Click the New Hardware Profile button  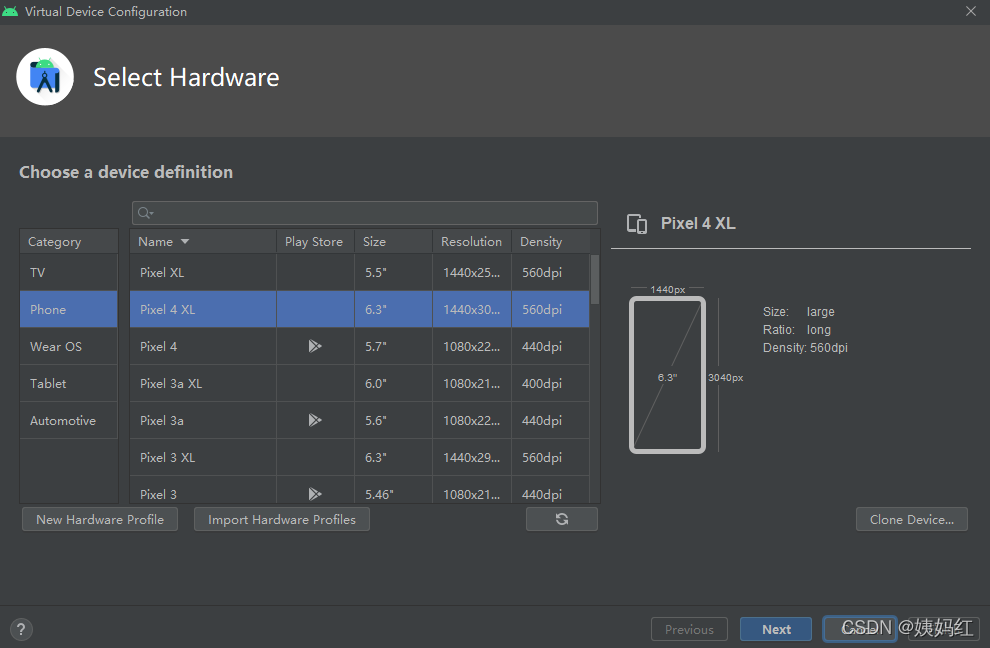click(100, 519)
